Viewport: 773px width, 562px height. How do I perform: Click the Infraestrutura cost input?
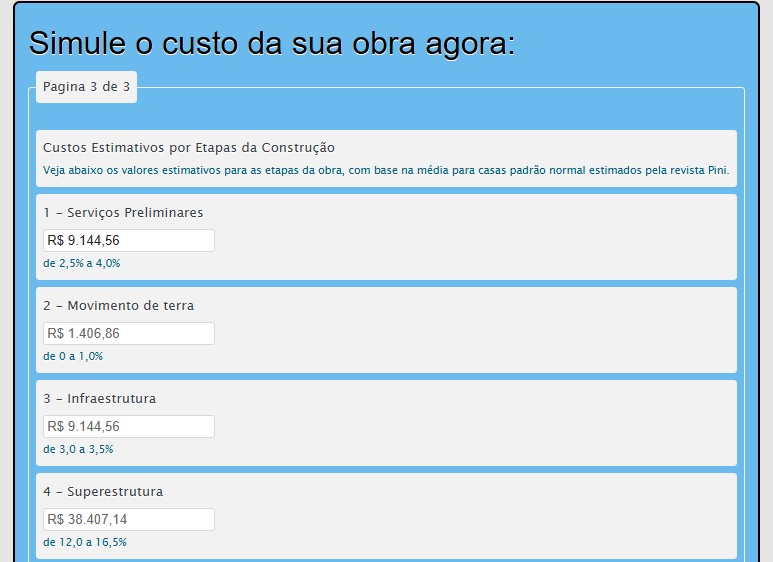coord(129,426)
